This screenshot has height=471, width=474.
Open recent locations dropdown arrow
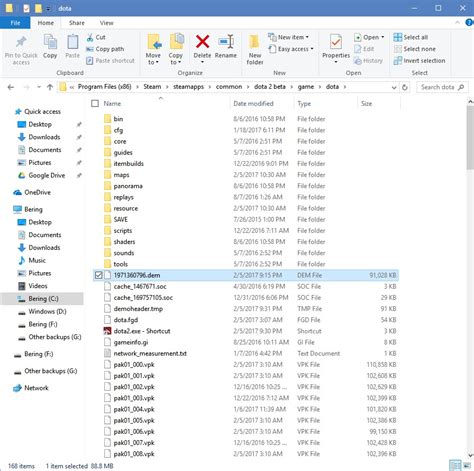pos(39,87)
